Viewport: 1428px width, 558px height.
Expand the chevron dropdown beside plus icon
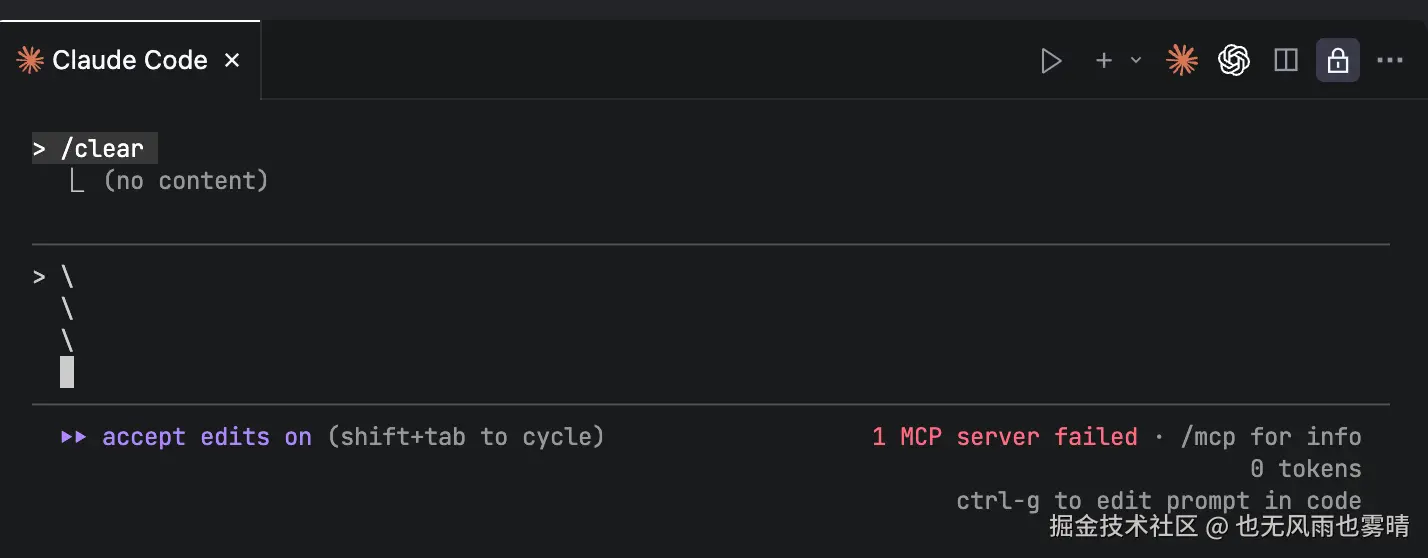pyautogui.click(x=1136, y=61)
